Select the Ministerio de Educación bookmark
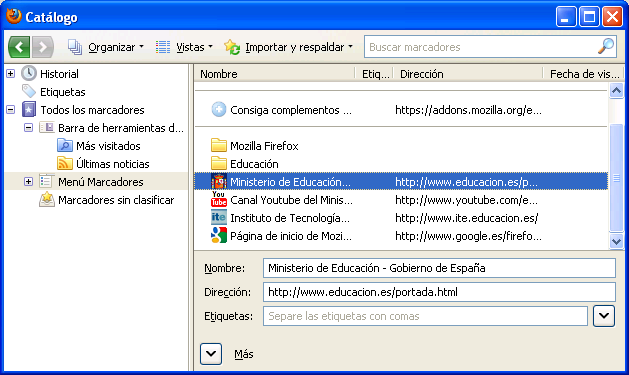629x375 pixels. [401, 182]
